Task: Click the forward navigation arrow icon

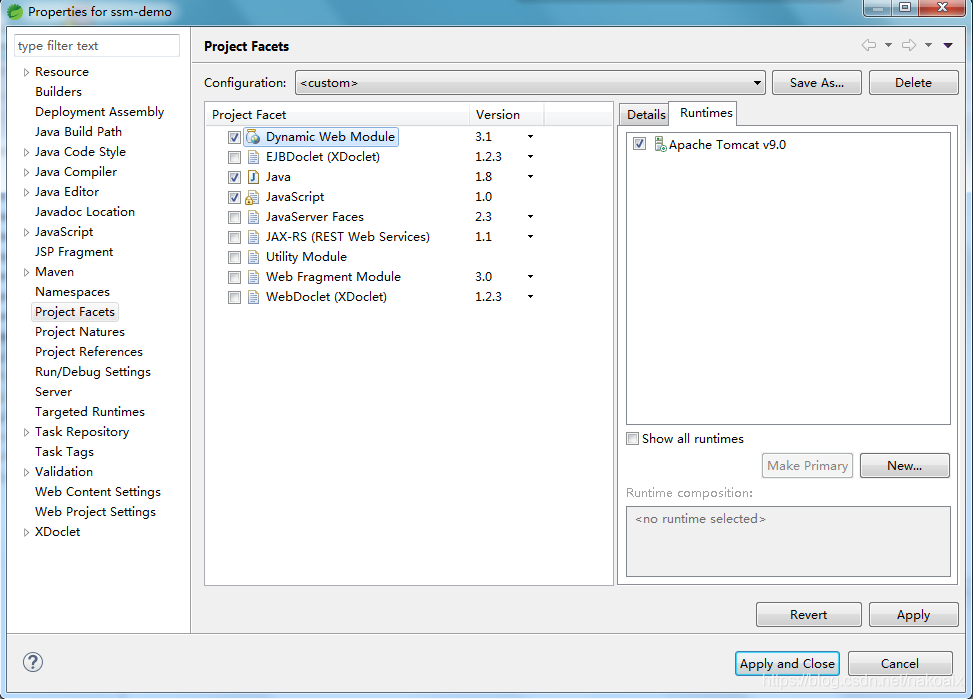Action: pyautogui.click(x=909, y=45)
